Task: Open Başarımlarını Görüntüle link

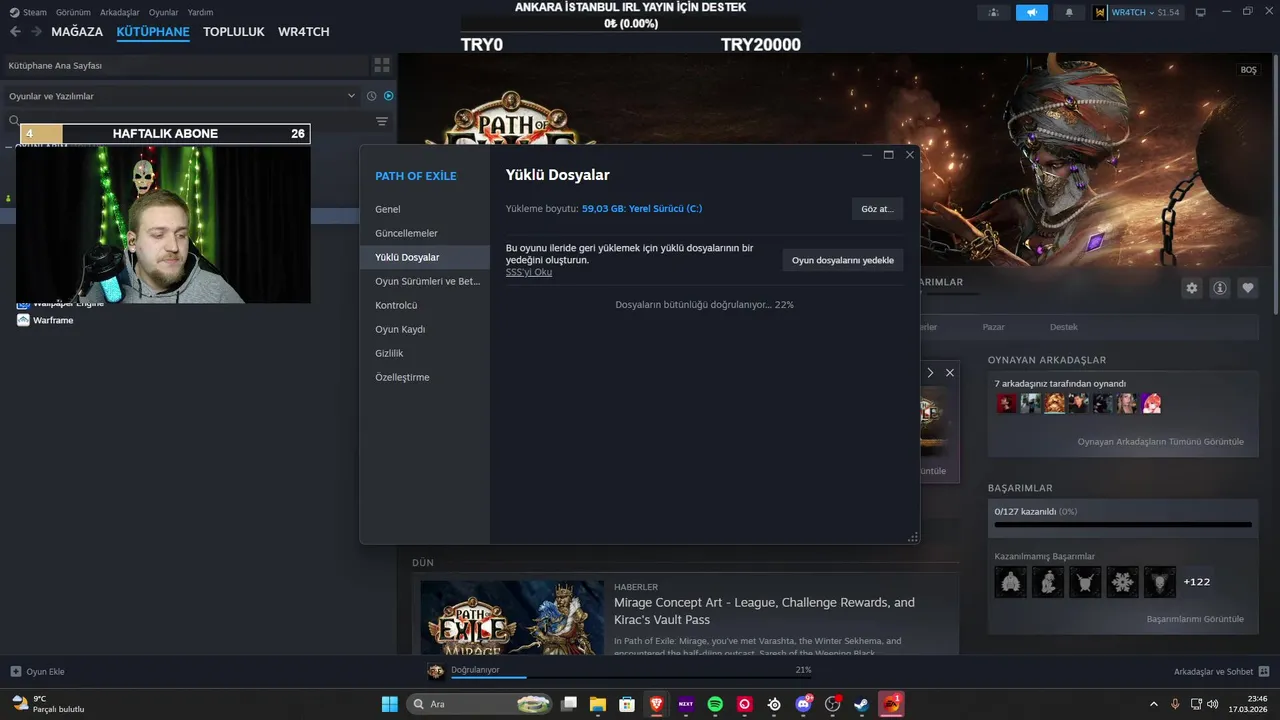Action: [1195, 619]
